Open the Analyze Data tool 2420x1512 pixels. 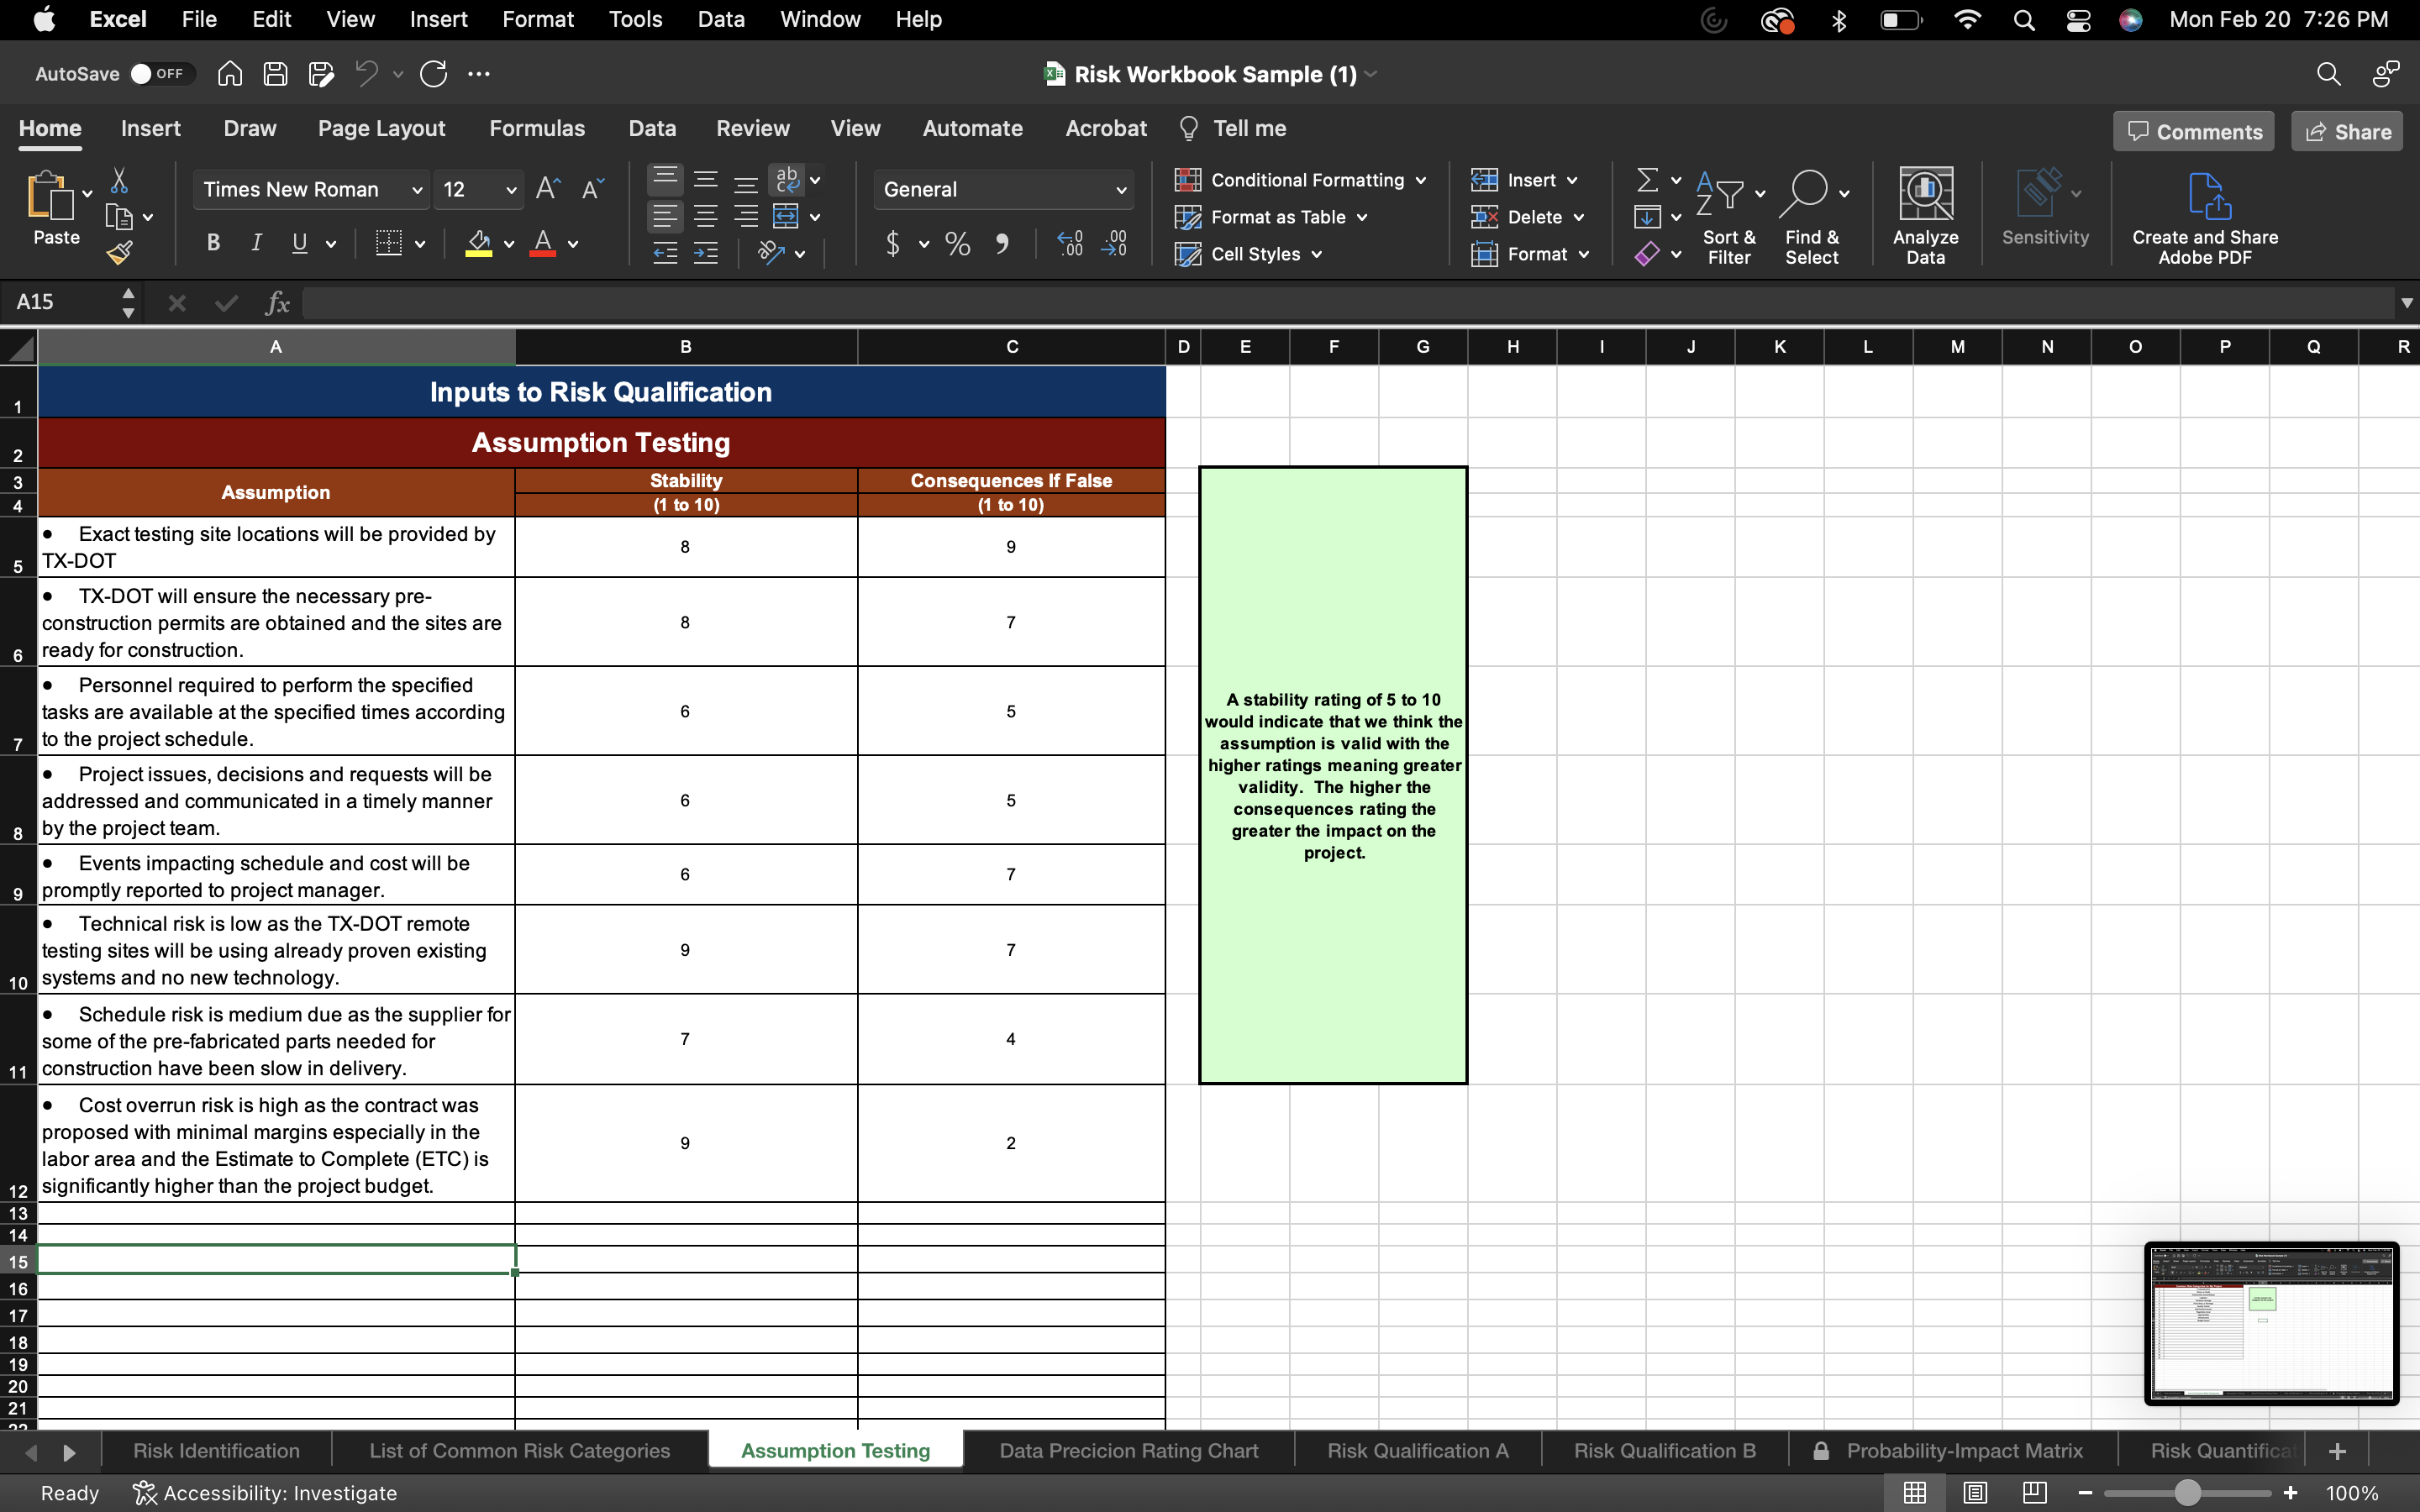coord(1924,215)
